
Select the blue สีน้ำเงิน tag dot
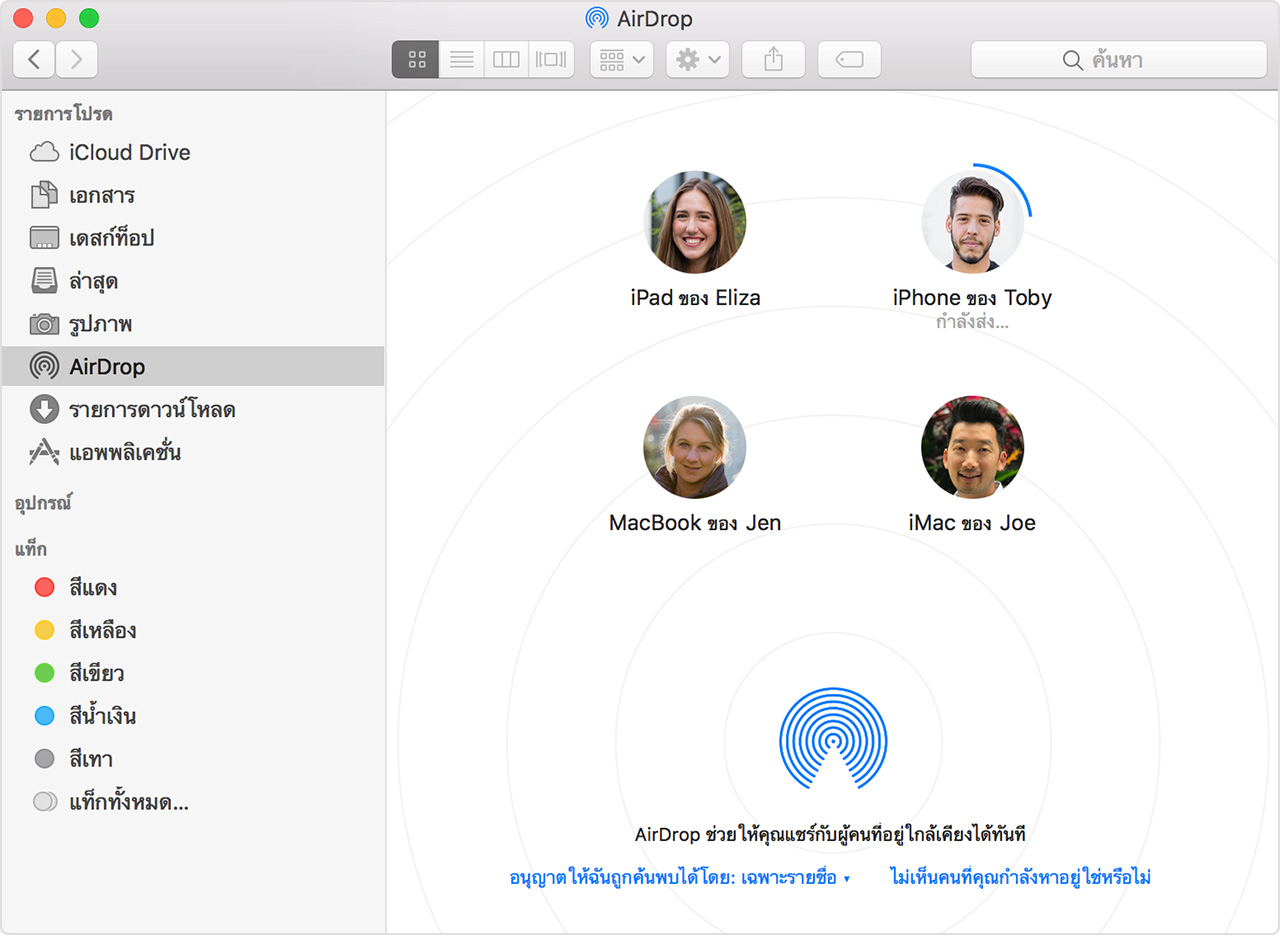click(44, 716)
